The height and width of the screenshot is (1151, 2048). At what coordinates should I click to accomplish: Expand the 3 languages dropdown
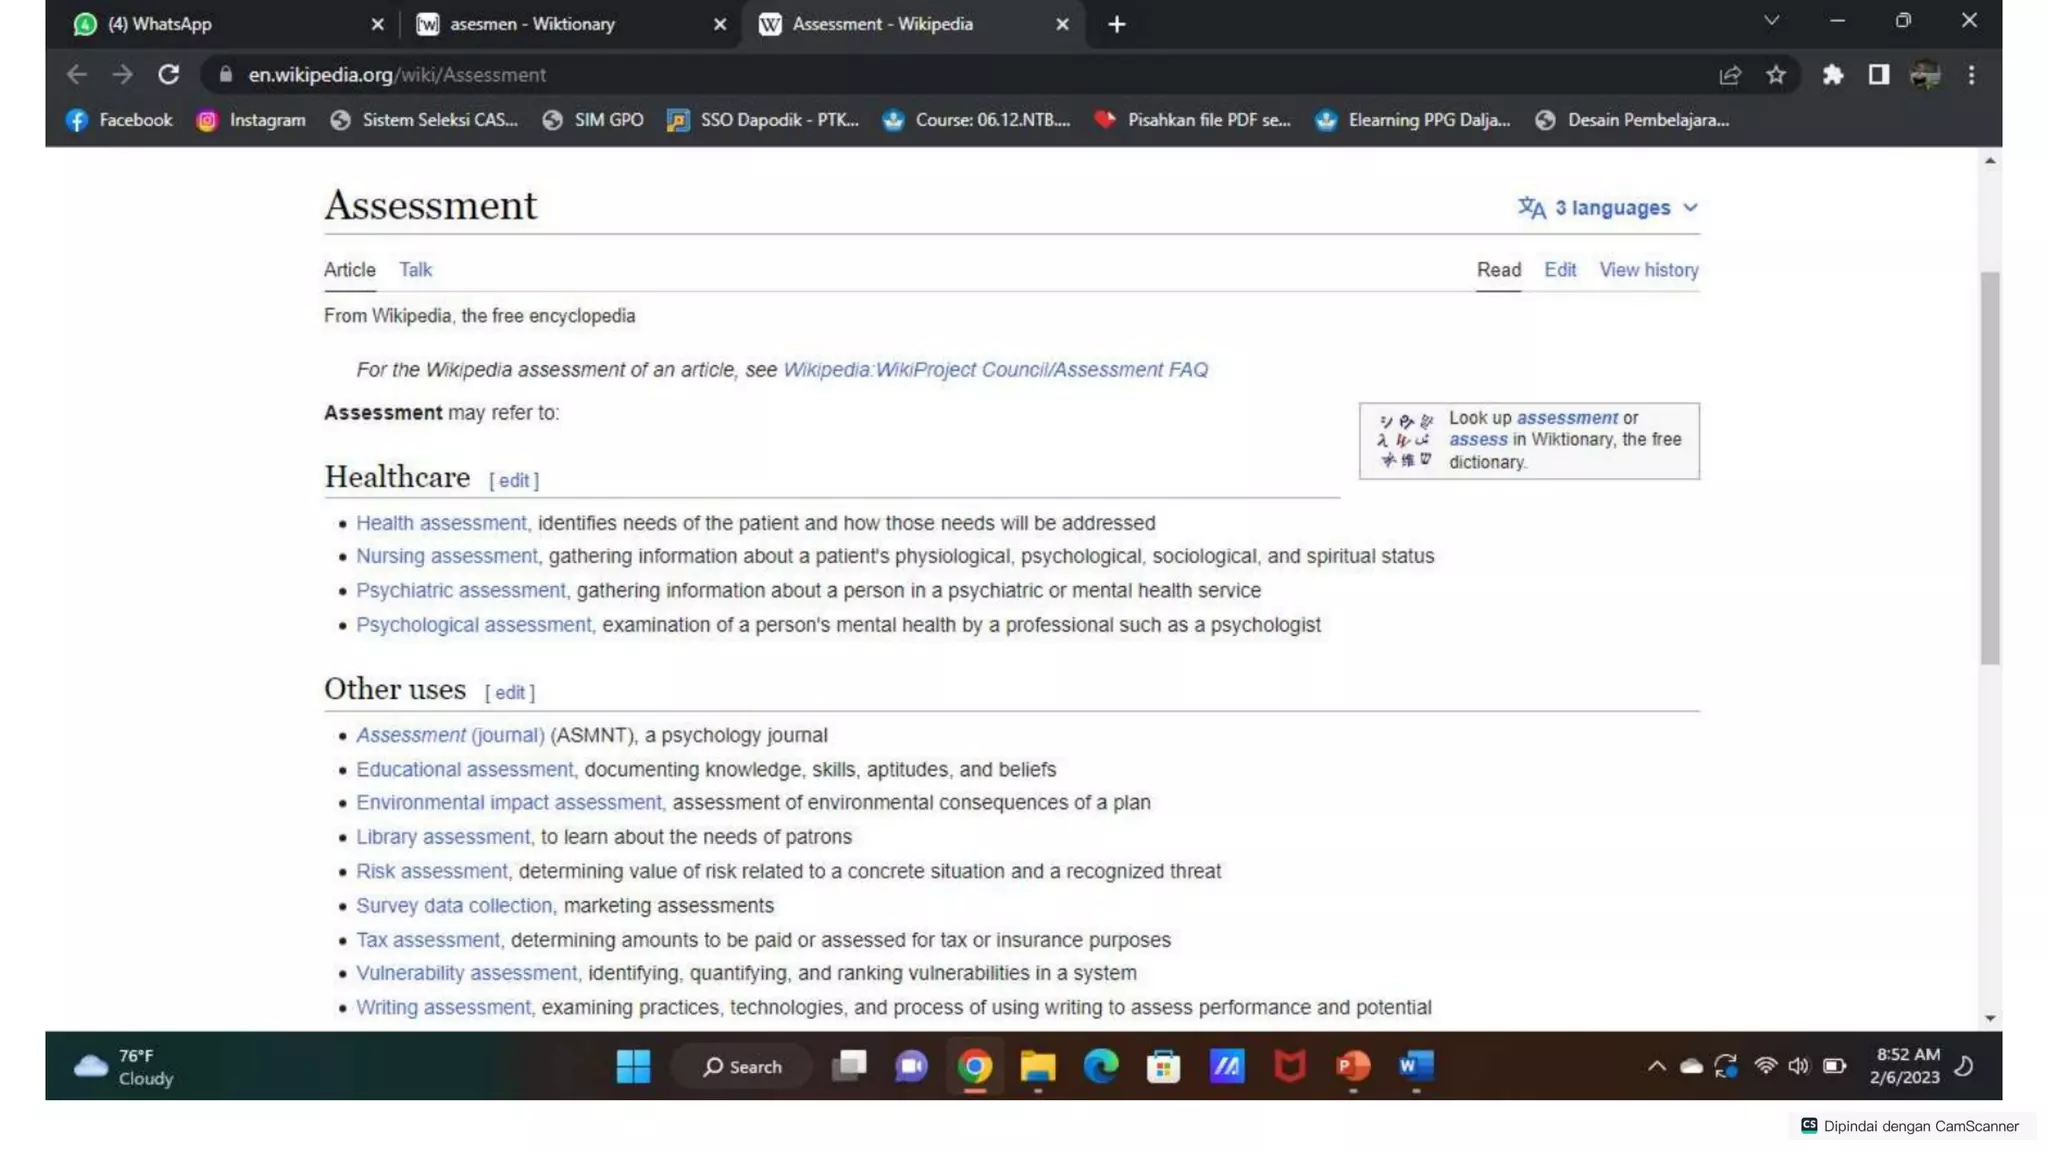(1608, 208)
